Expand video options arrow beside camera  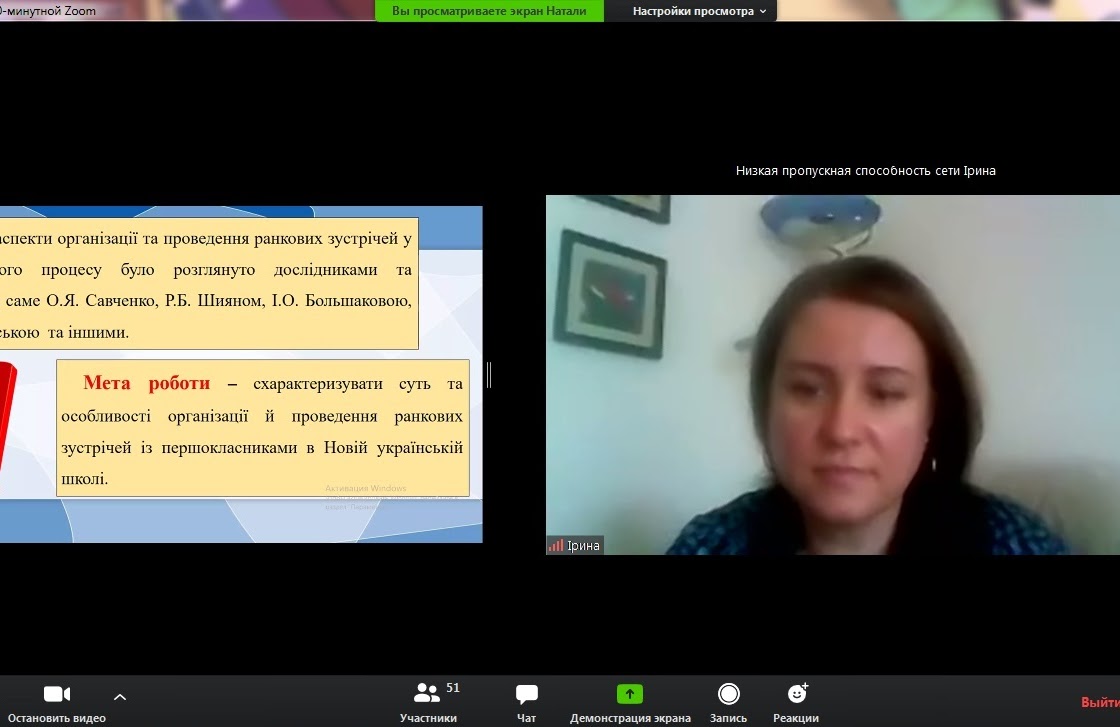pyautogui.click(x=120, y=696)
